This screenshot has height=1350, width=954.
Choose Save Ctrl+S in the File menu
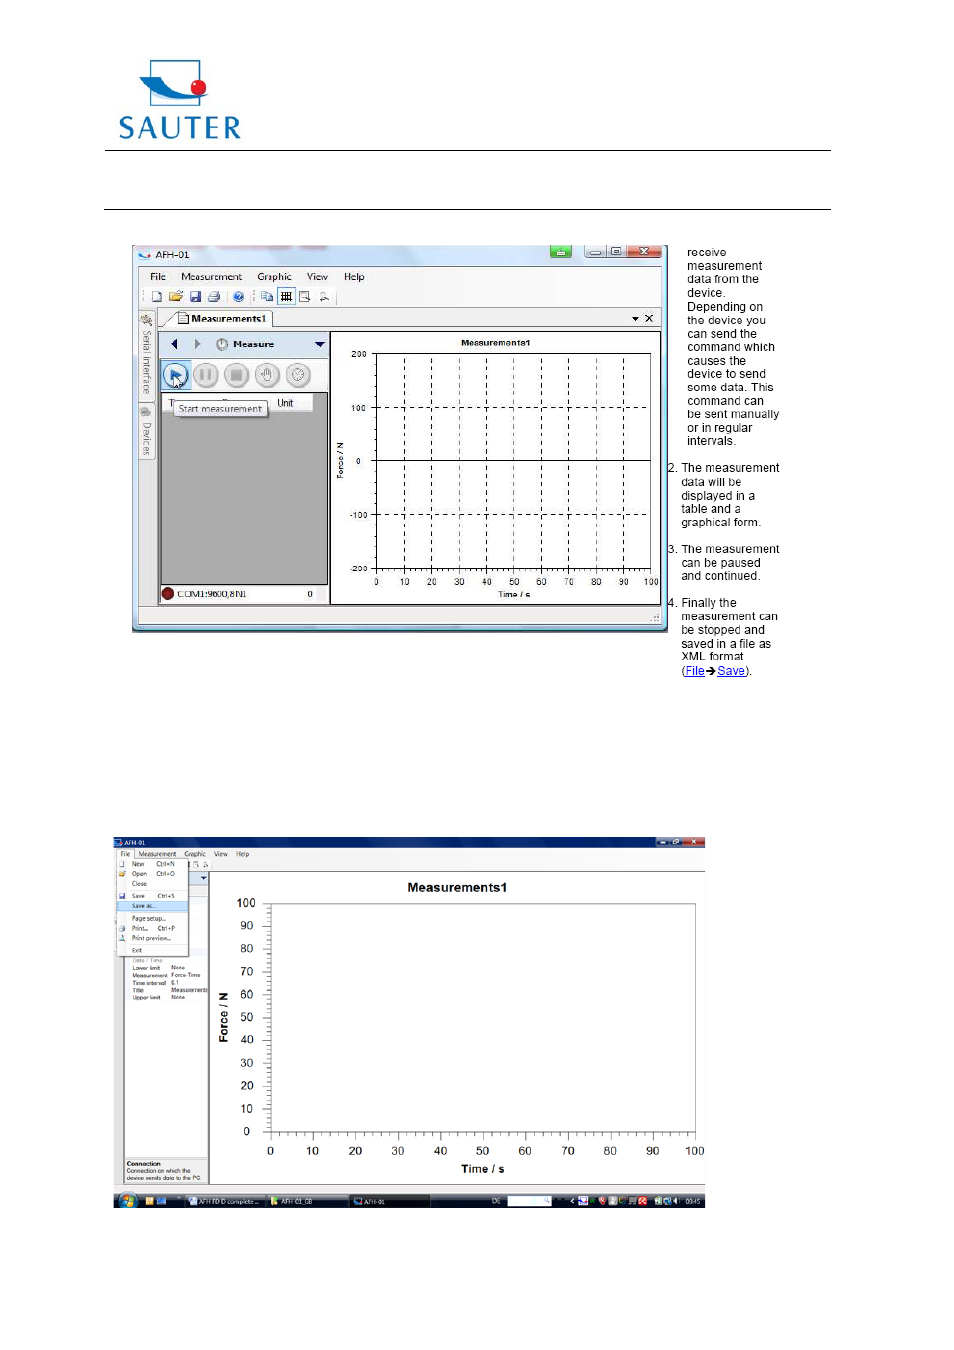tap(153, 896)
